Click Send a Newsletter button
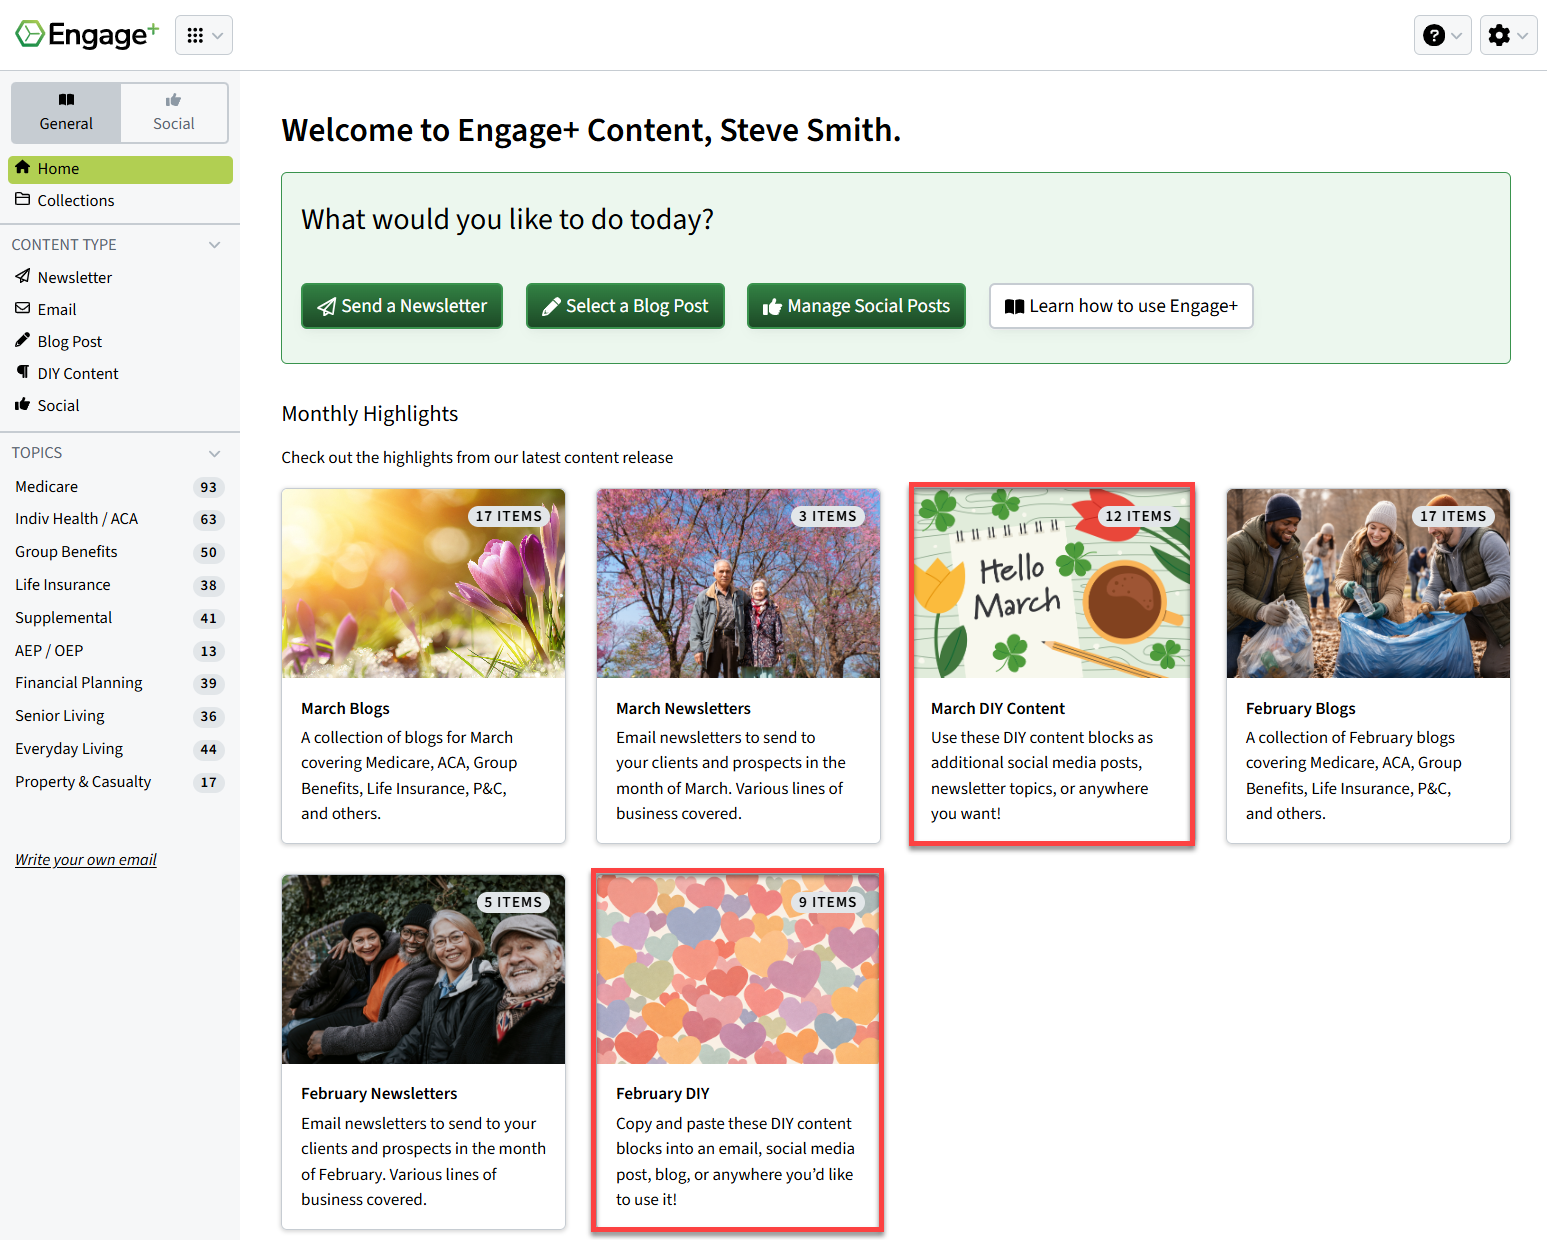This screenshot has width=1547, height=1240. coord(402,306)
